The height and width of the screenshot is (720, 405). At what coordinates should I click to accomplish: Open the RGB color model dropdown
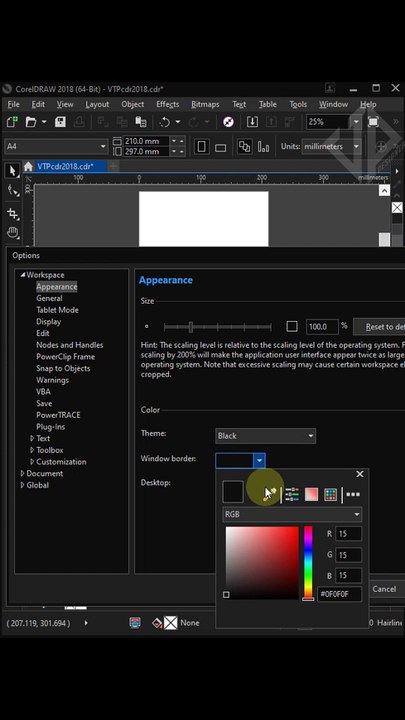pyautogui.click(x=292, y=514)
